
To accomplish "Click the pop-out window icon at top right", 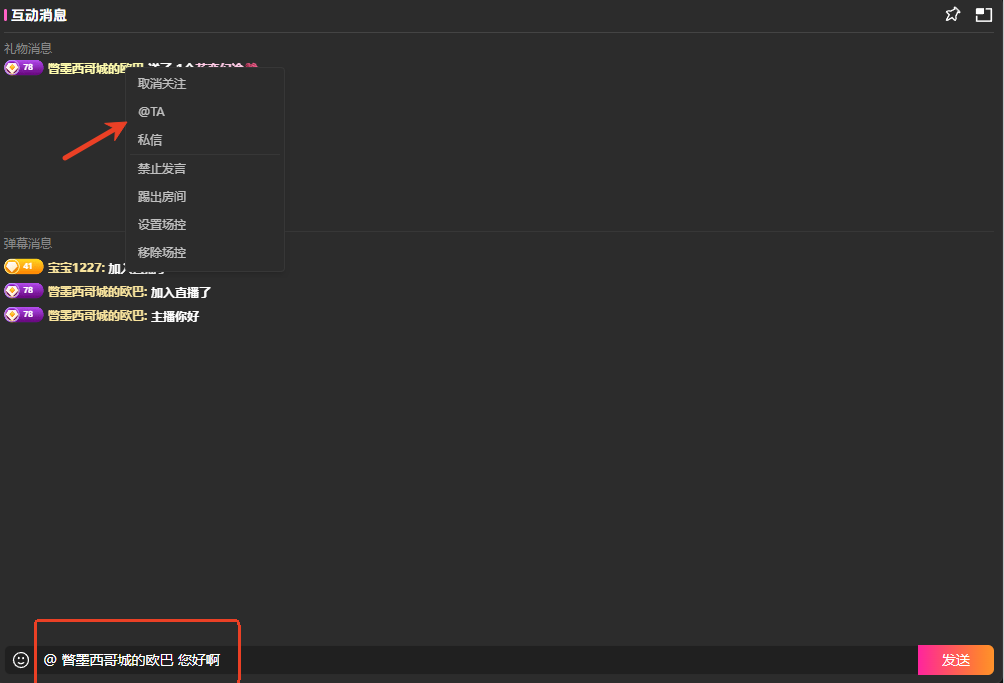I will click(983, 15).
